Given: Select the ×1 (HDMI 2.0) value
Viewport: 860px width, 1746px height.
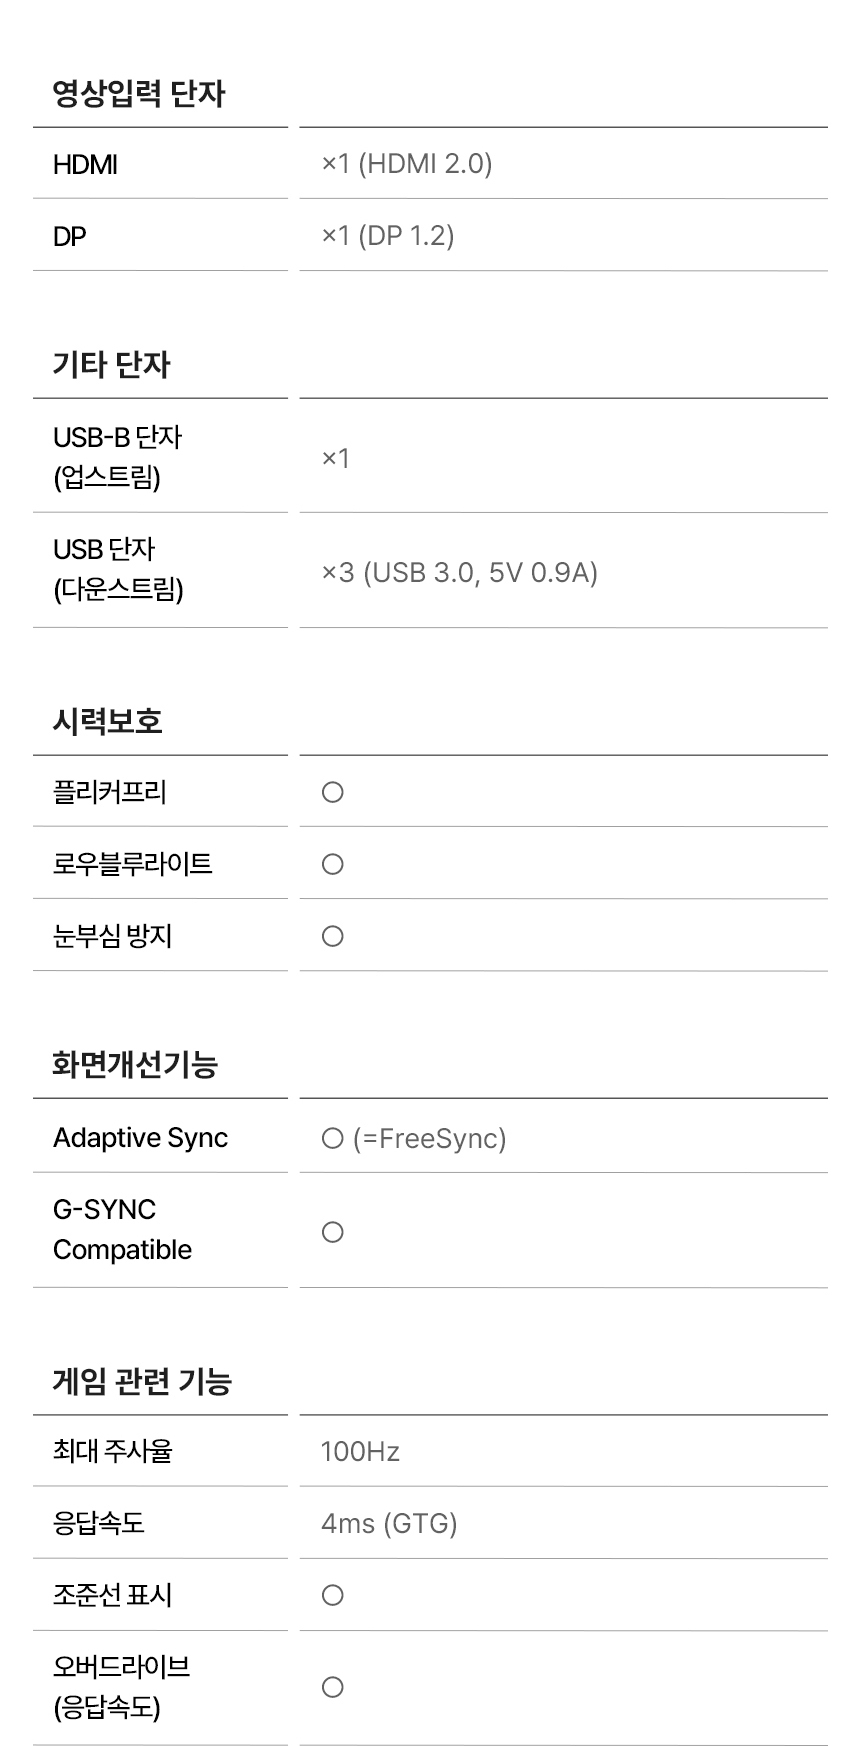Looking at the screenshot, I should 407,164.
